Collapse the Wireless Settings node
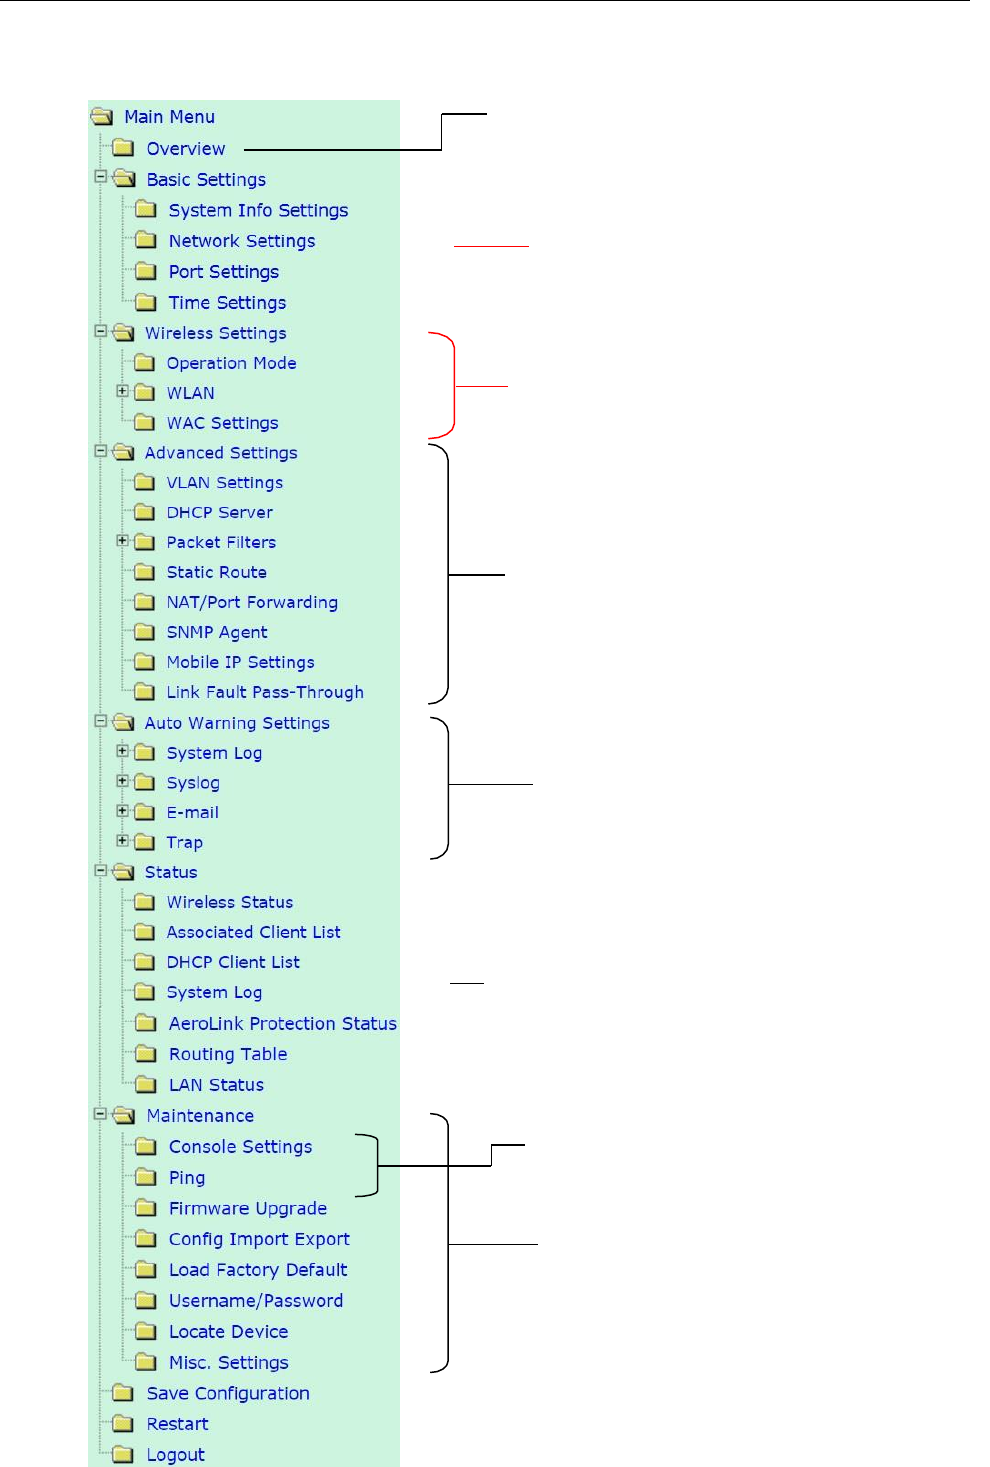This screenshot has width=990, height=1467. (x=100, y=331)
